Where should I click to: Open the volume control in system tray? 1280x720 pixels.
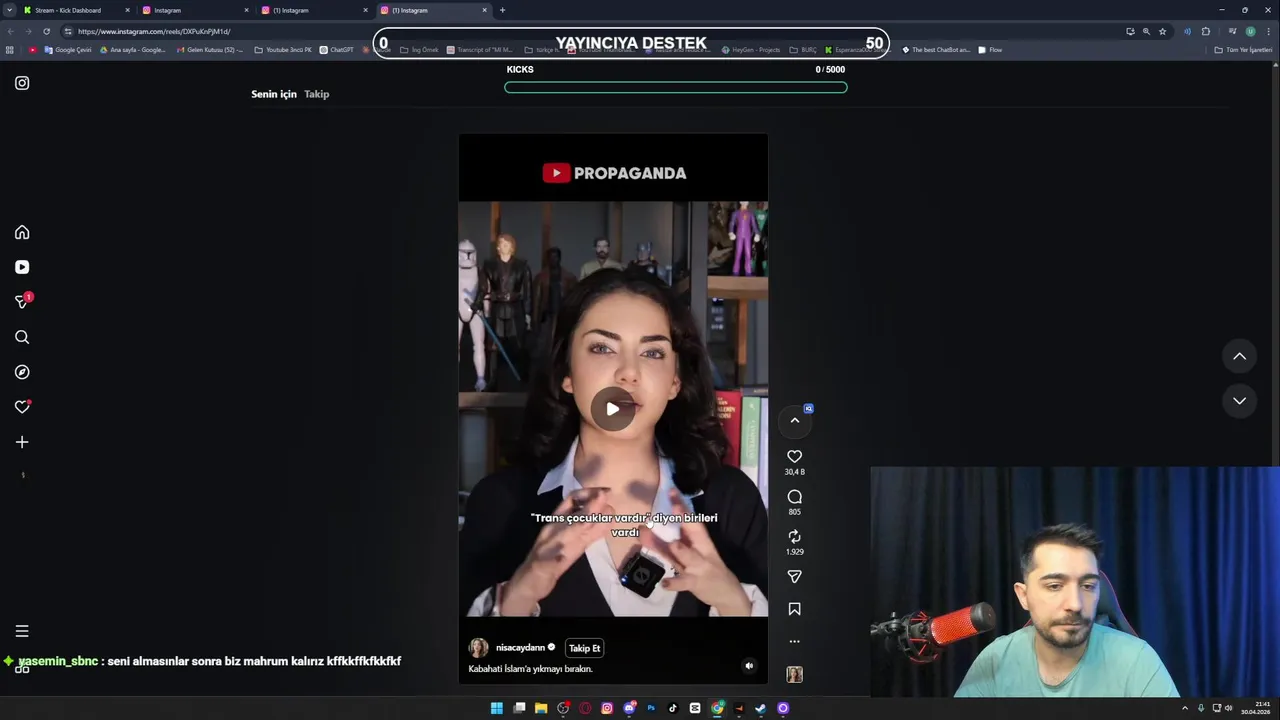1229,708
